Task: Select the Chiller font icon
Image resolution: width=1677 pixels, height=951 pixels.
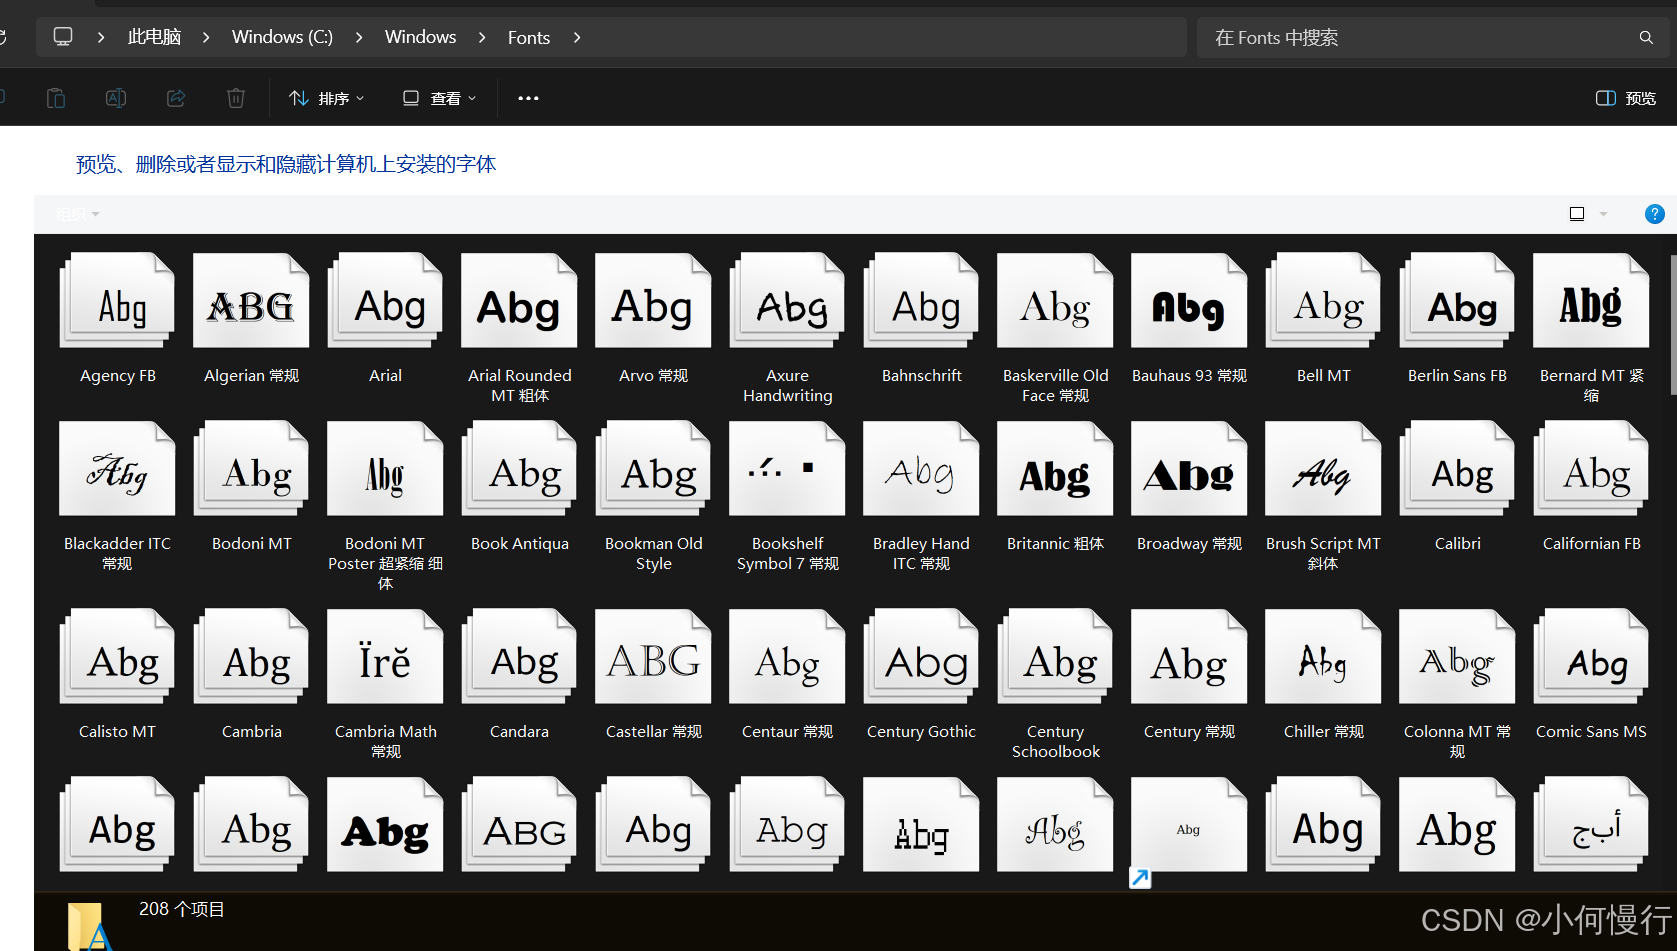Action: [x=1323, y=656]
